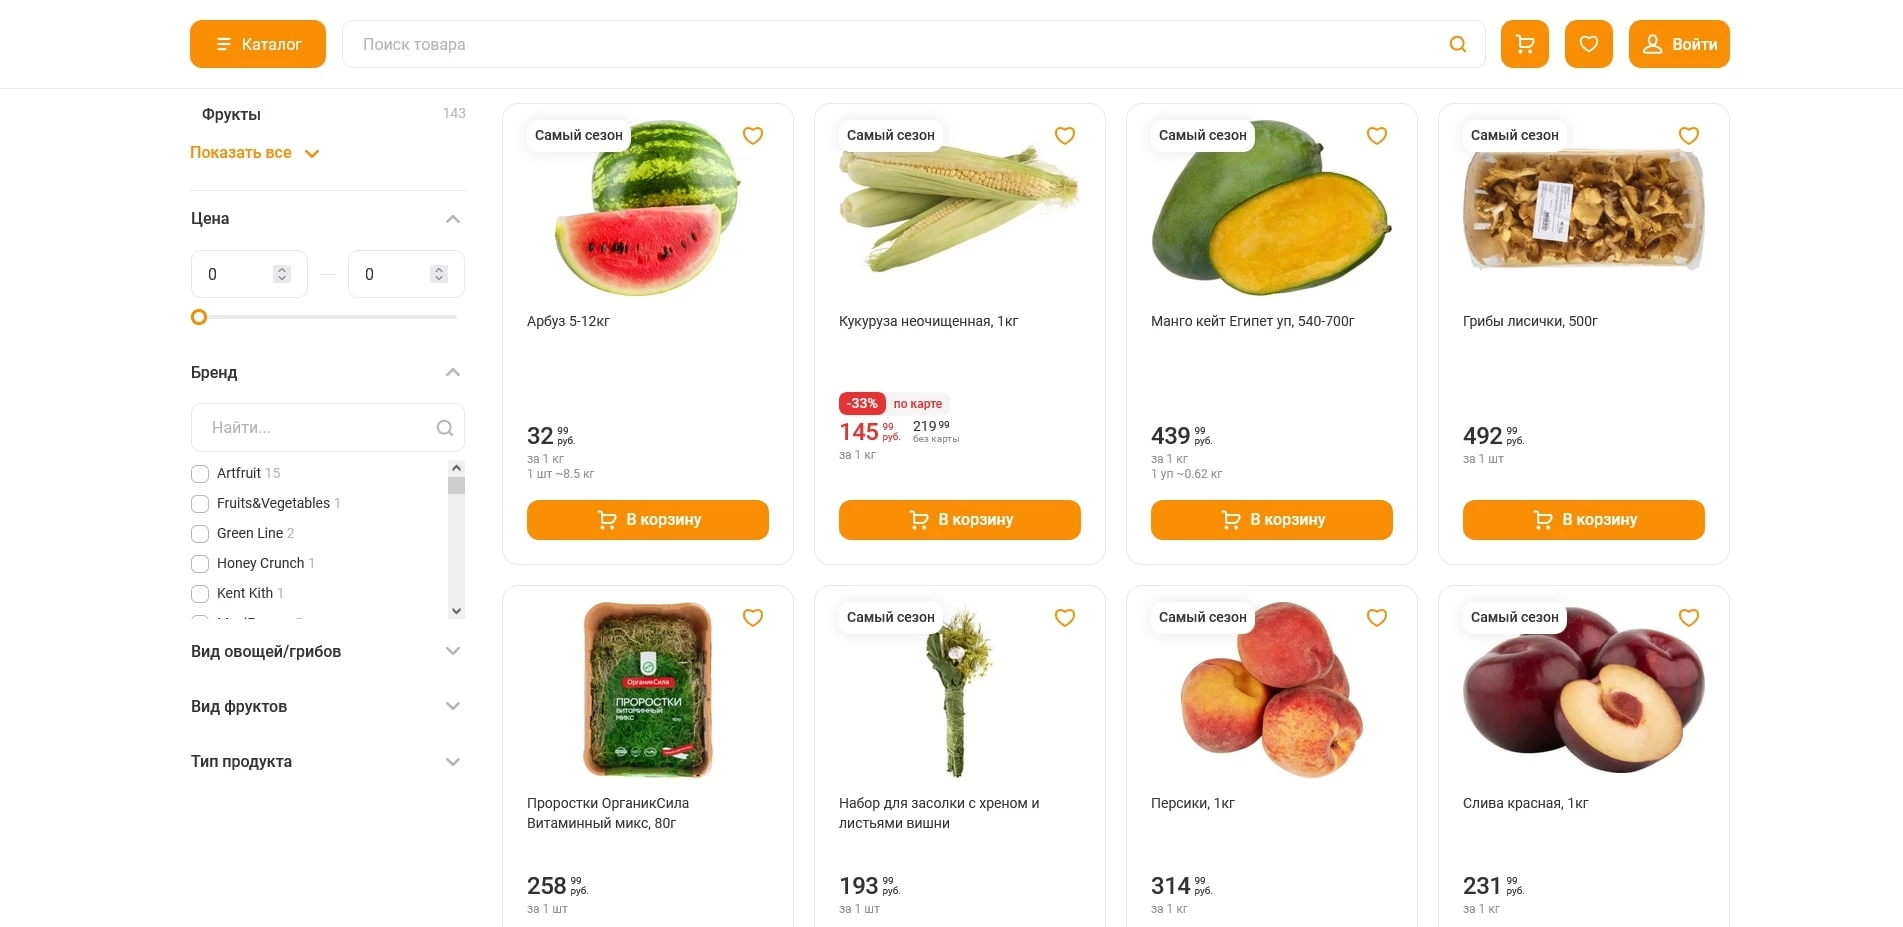Click the heart on Грибы лисички, 500г
This screenshot has width=1903, height=927.
(1688, 135)
